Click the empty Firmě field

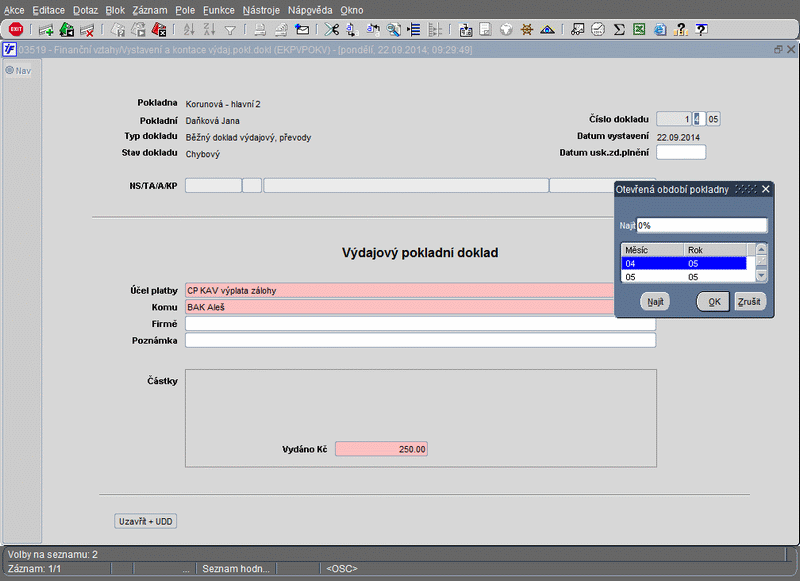[x=420, y=324]
